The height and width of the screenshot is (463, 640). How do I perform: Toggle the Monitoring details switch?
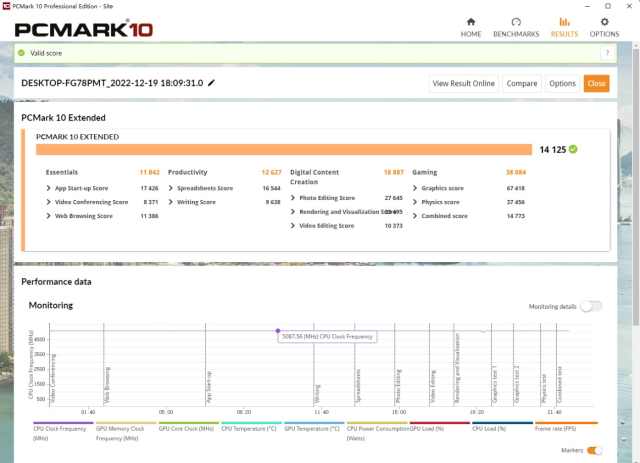tap(591, 306)
